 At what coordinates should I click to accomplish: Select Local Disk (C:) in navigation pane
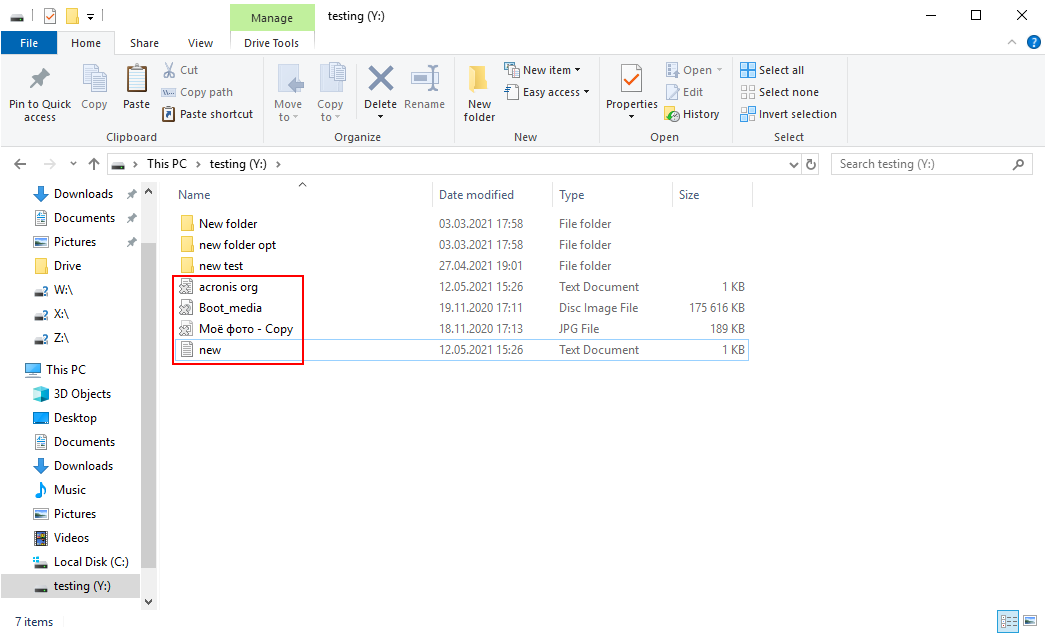tap(90, 562)
